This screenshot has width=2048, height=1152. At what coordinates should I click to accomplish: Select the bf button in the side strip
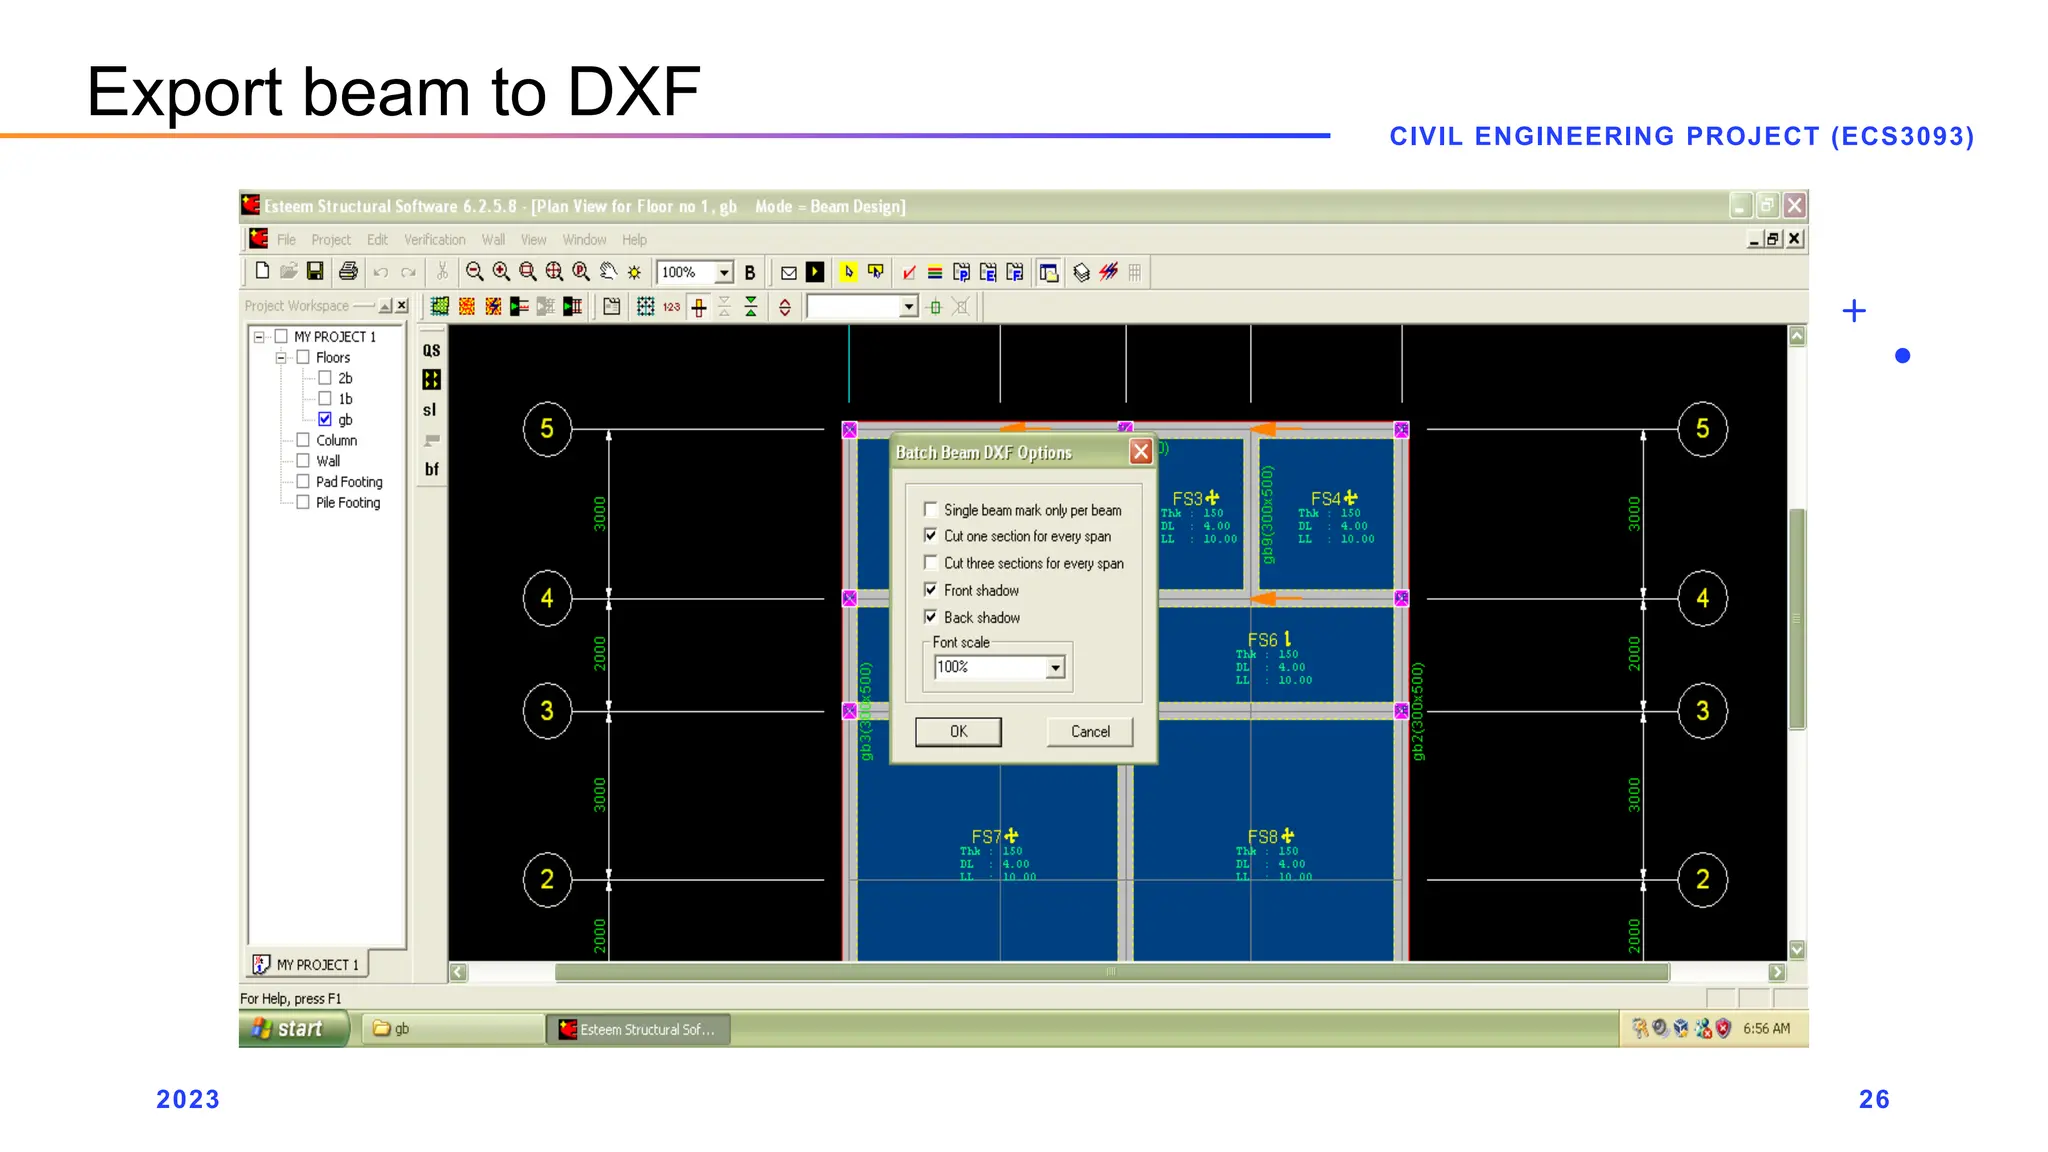click(x=431, y=469)
